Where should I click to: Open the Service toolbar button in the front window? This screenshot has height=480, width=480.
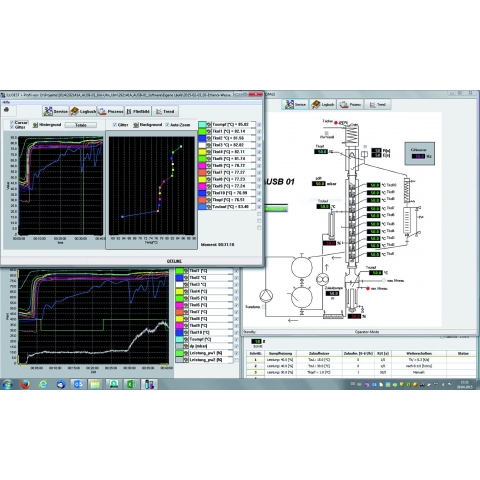56,111
